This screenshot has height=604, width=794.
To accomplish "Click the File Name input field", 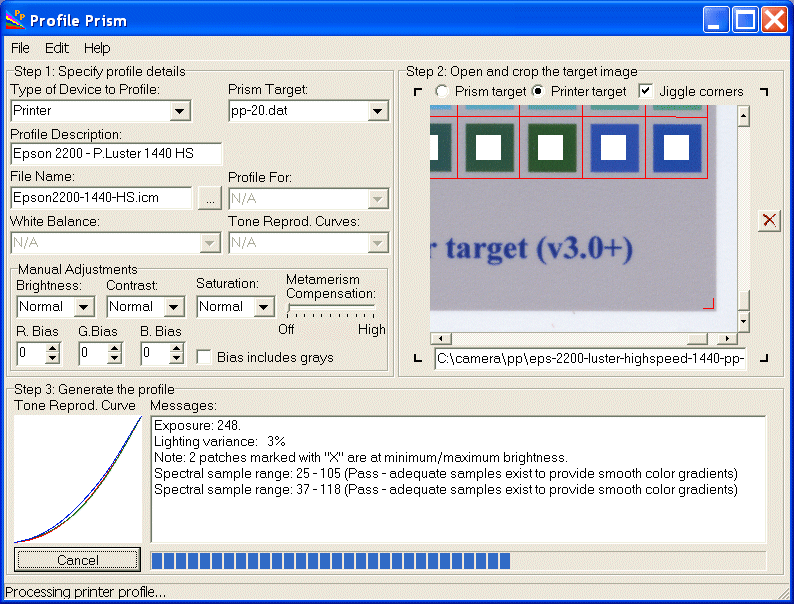I will click(x=101, y=197).
